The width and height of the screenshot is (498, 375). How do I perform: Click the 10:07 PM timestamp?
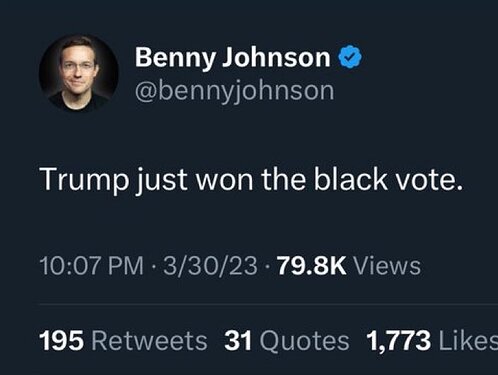(91, 266)
